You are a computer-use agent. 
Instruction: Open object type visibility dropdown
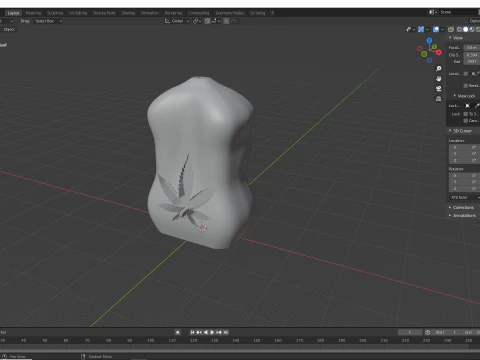[410, 29]
